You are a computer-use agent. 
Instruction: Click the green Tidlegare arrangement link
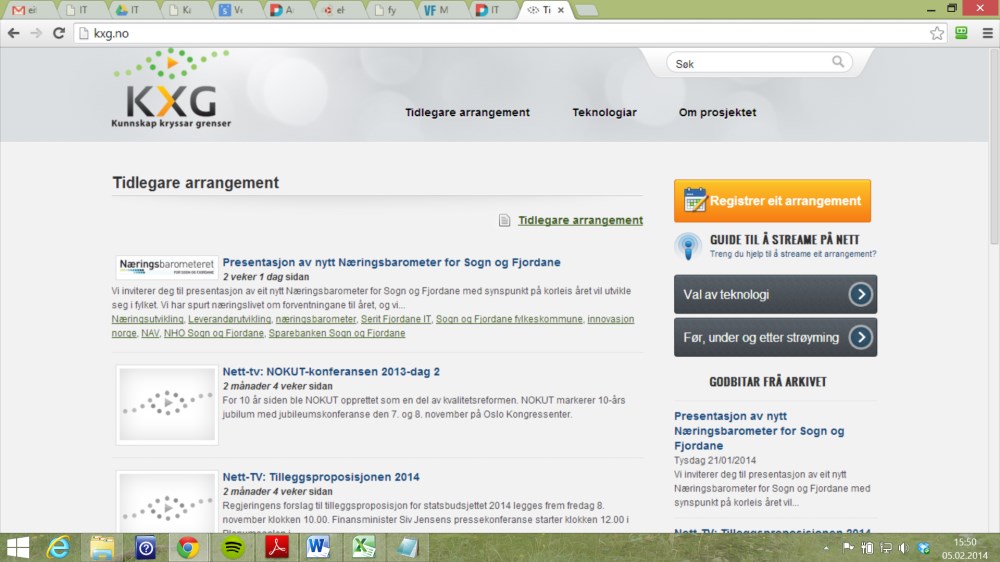tap(580, 220)
